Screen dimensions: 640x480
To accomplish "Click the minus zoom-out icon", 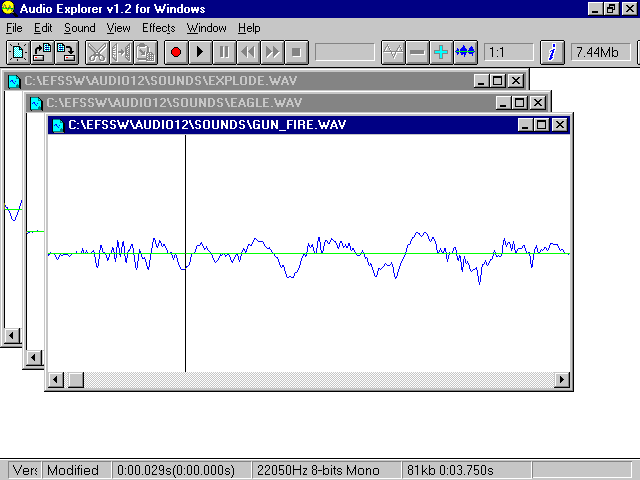I will pyautogui.click(x=417, y=51).
